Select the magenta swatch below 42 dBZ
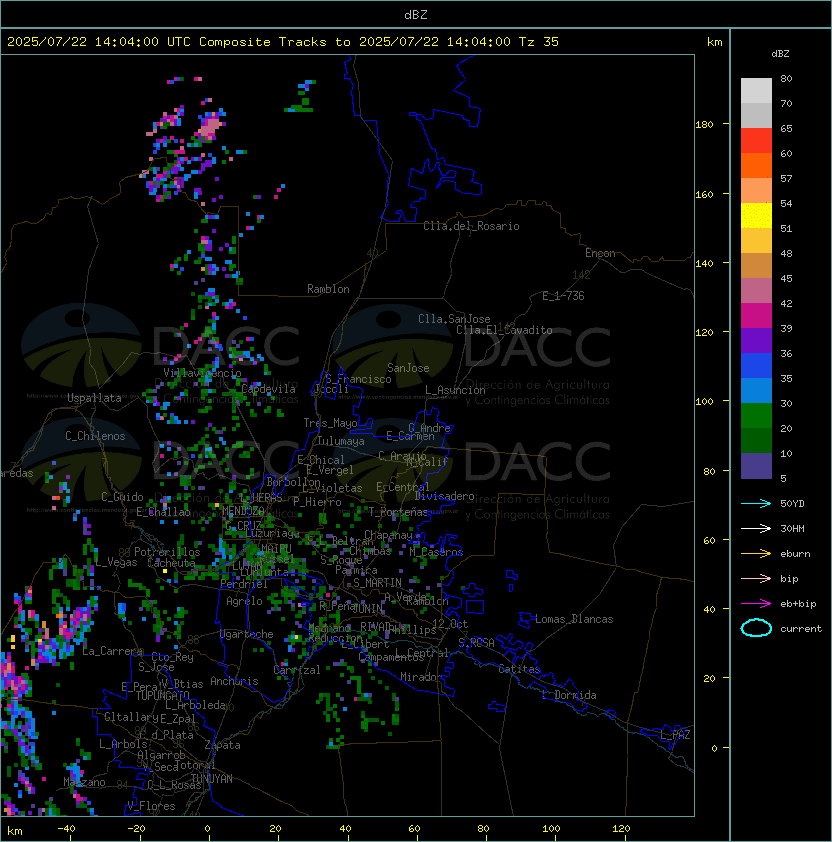 tap(756, 316)
